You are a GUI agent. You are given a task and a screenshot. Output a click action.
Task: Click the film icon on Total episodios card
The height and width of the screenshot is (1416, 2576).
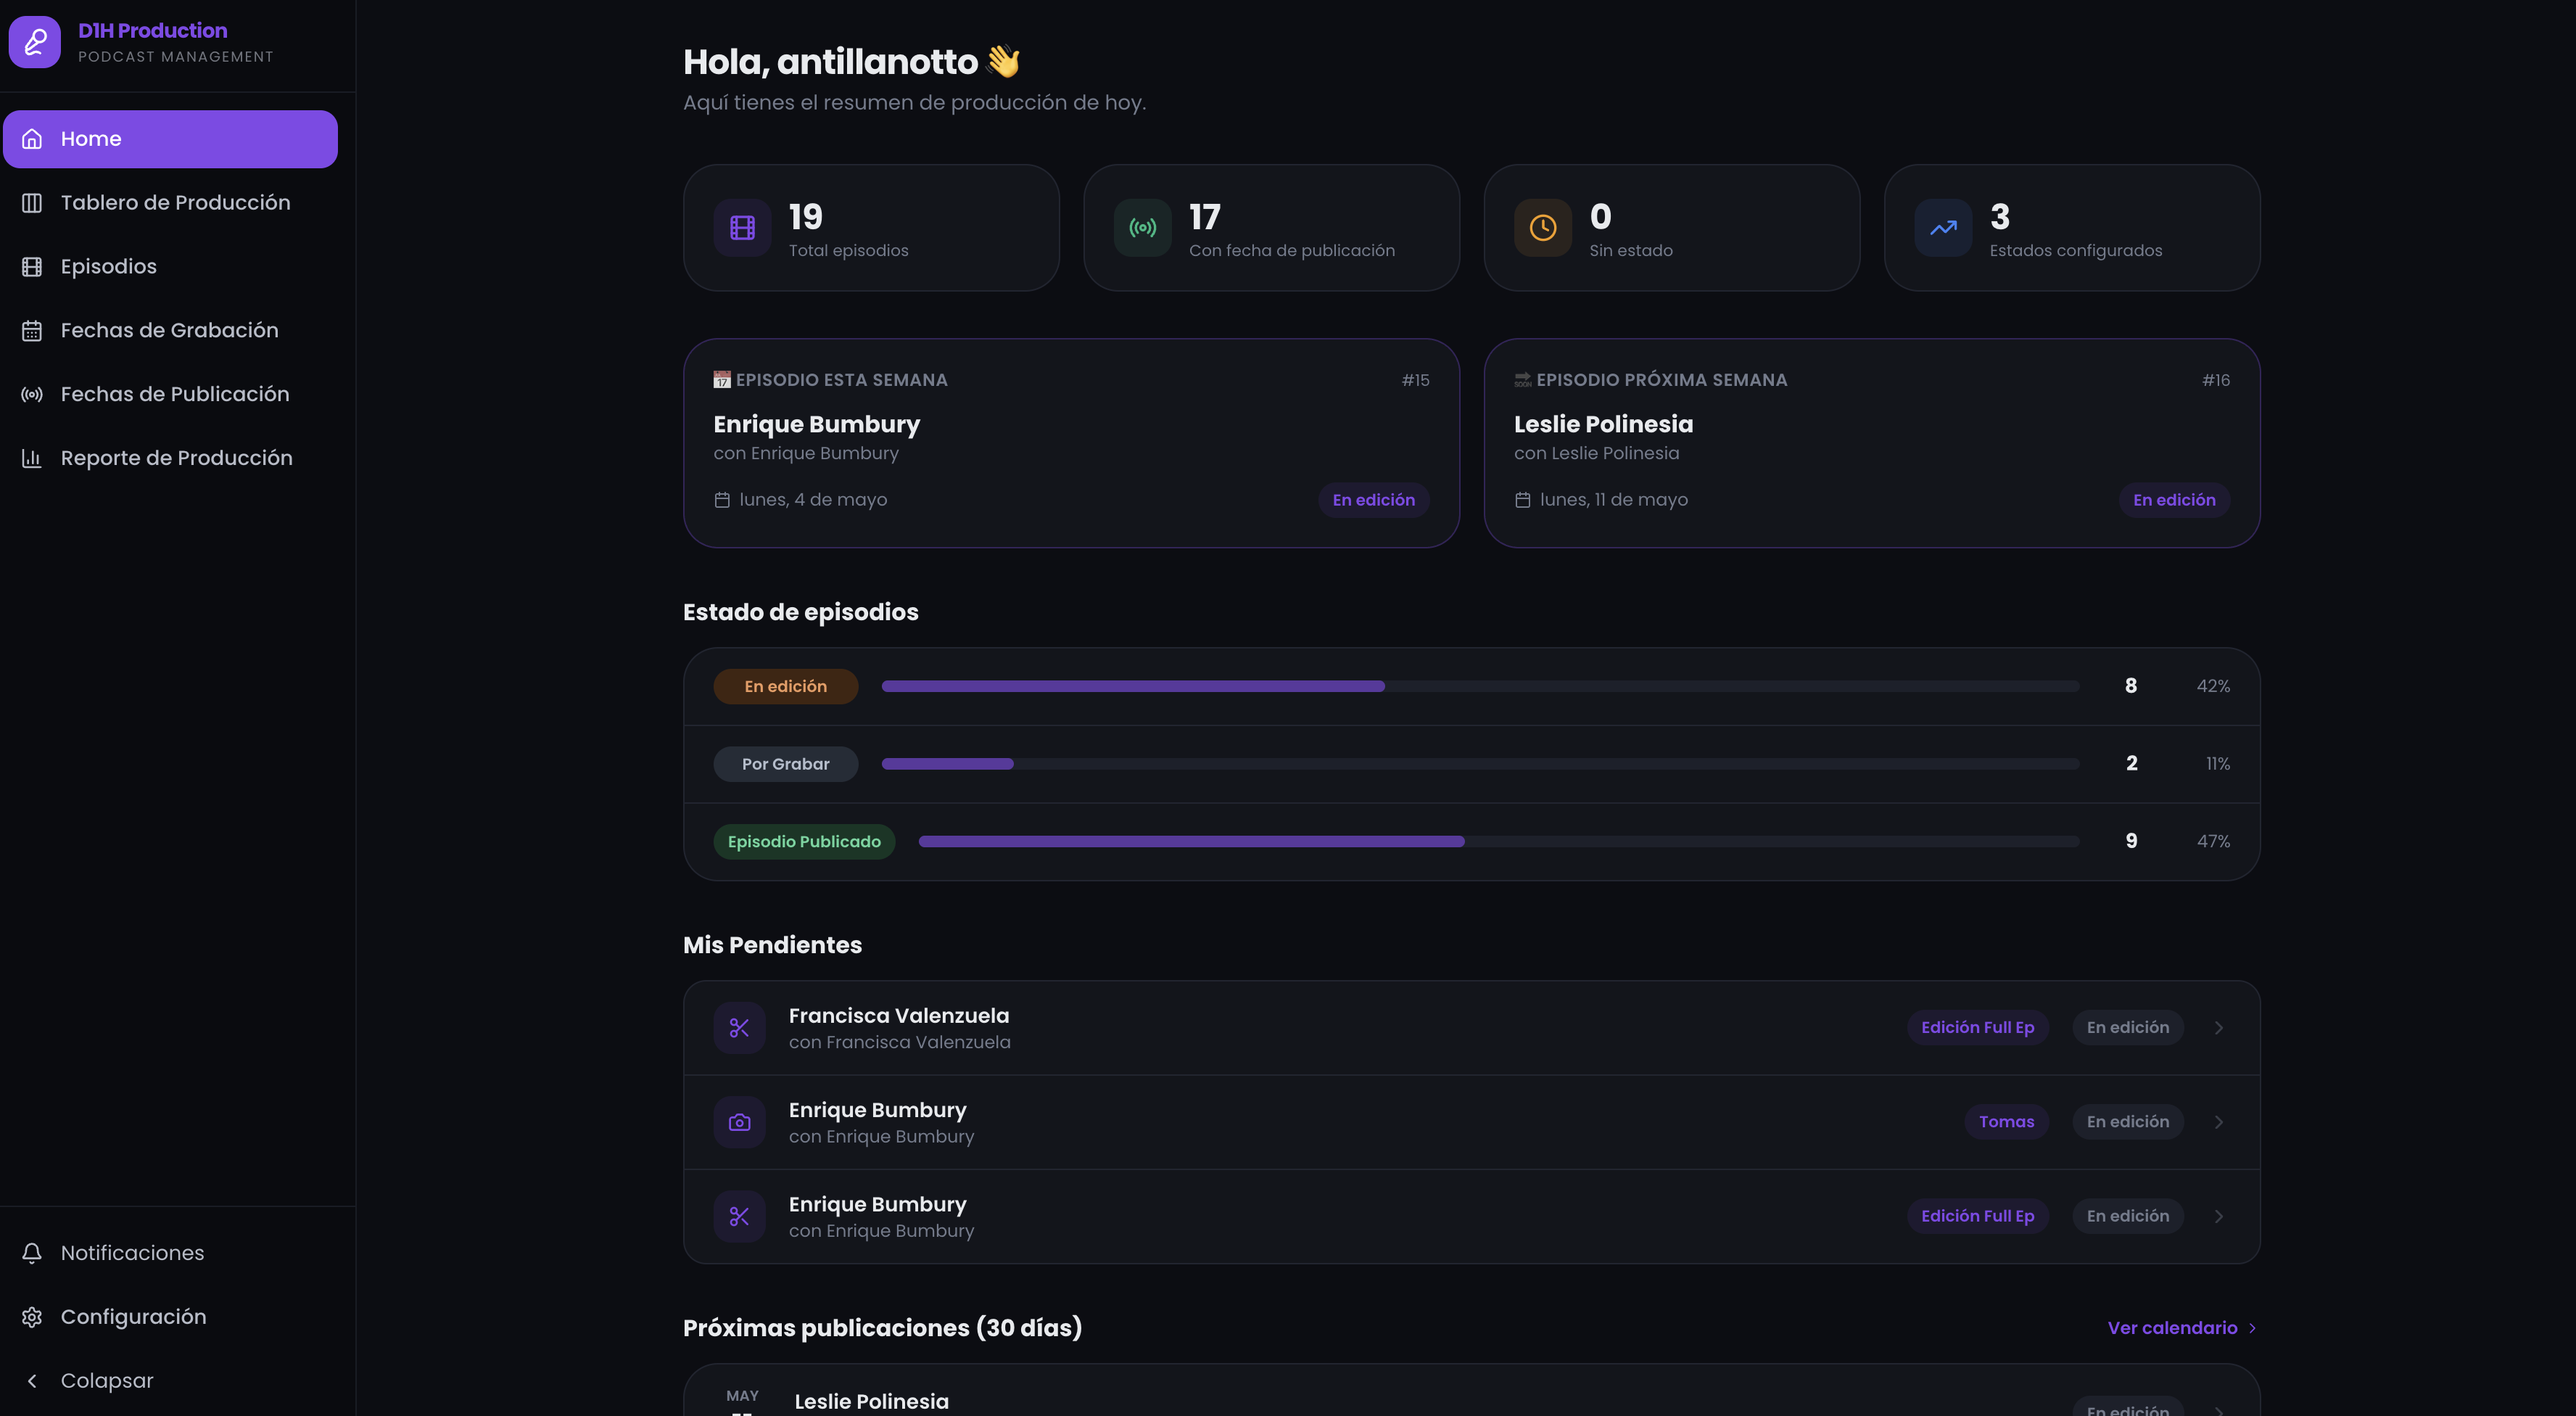pos(742,228)
